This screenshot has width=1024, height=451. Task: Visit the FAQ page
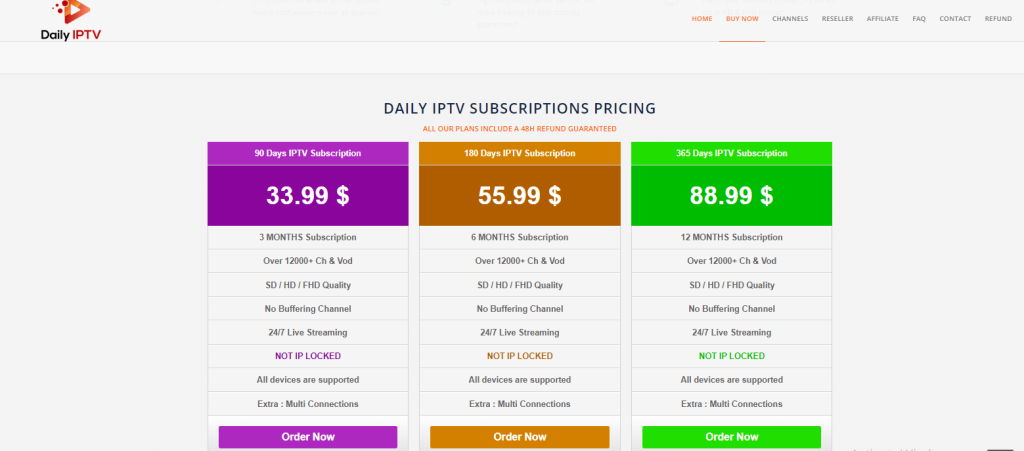click(x=919, y=19)
